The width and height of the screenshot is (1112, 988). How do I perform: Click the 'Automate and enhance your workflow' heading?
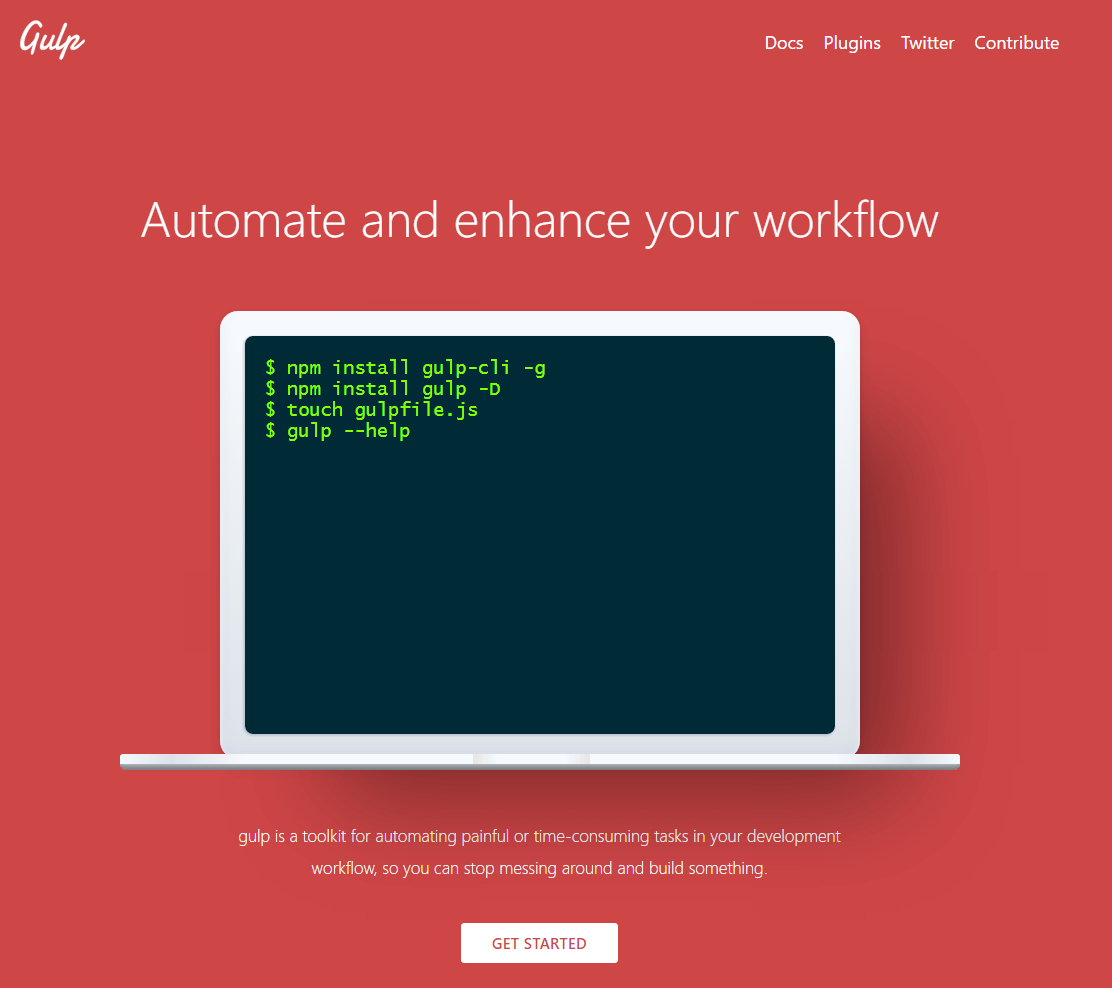(x=540, y=221)
